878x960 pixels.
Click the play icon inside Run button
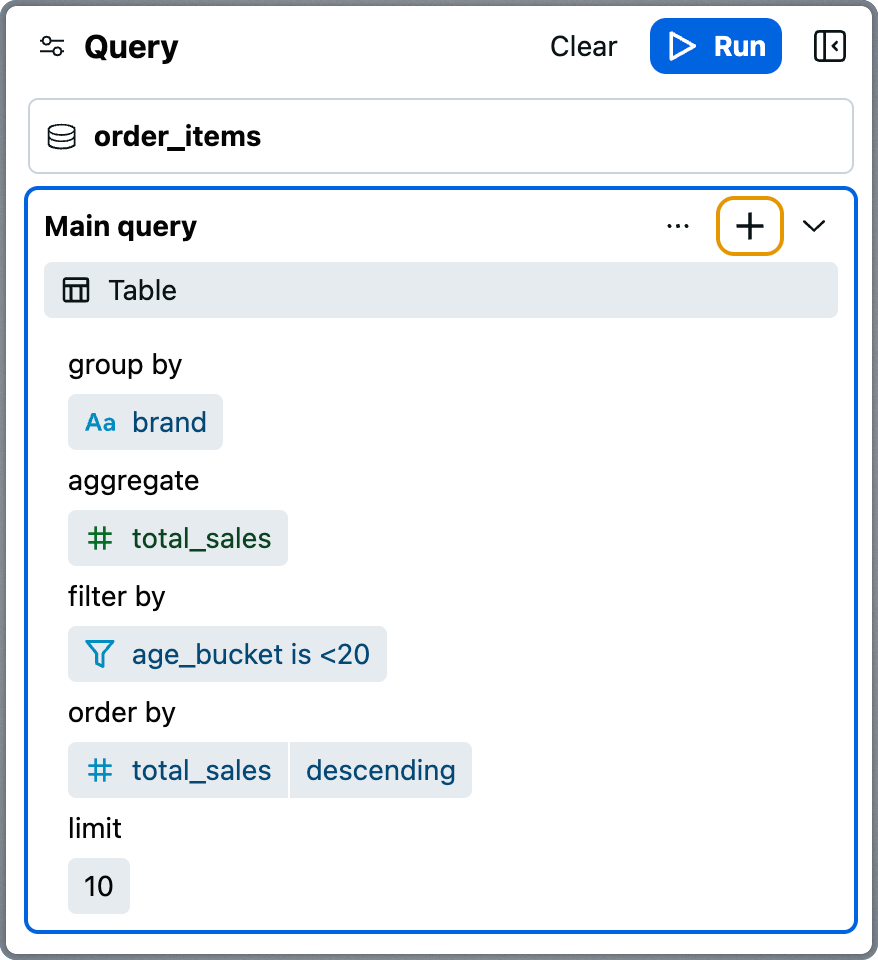pos(681,45)
